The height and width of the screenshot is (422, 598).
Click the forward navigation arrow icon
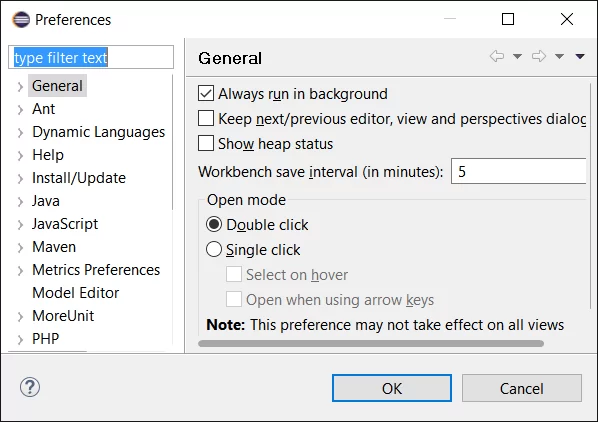tap(539, 56)
